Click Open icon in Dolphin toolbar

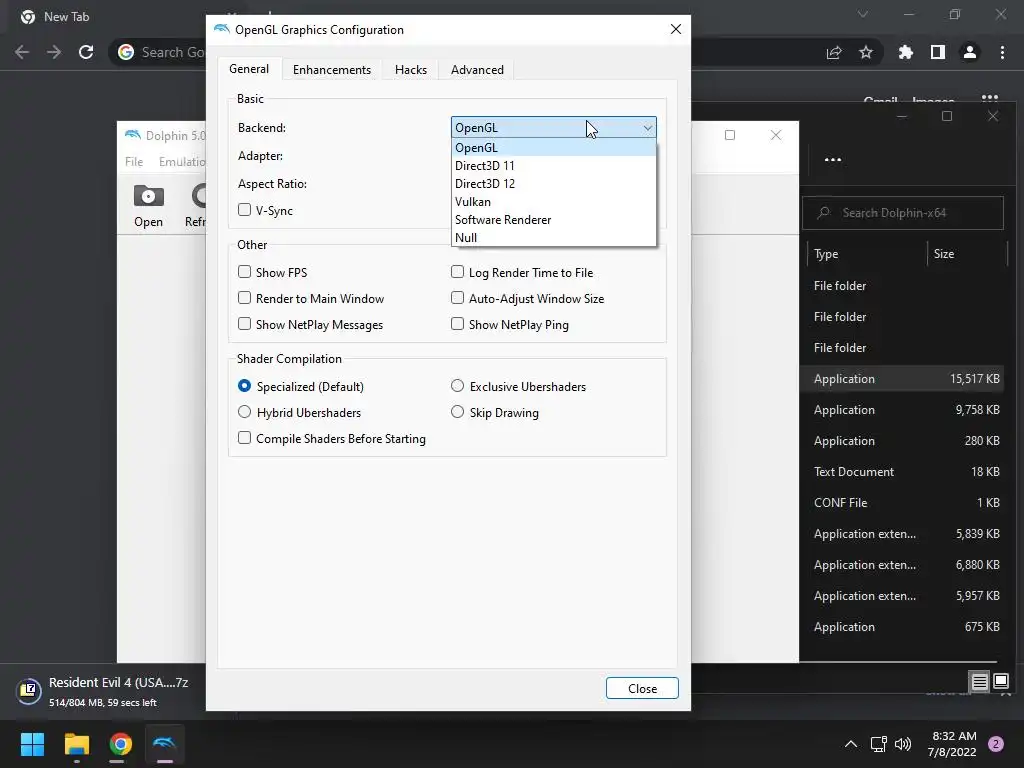(x=148, y=206)
